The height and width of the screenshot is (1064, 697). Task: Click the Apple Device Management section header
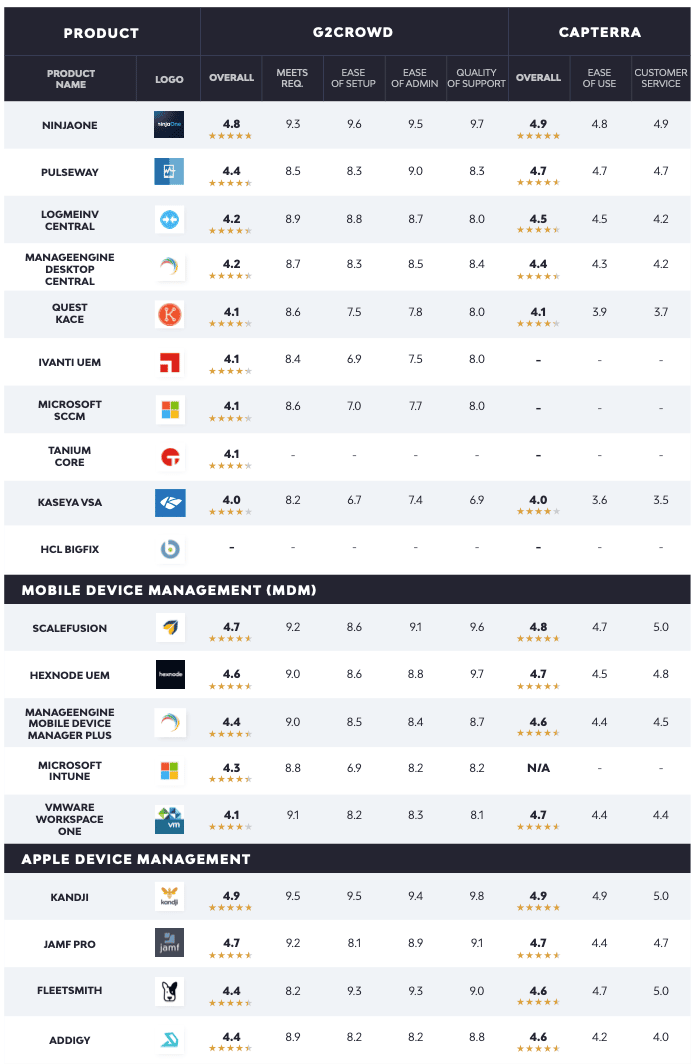click(x=136, y=859)
